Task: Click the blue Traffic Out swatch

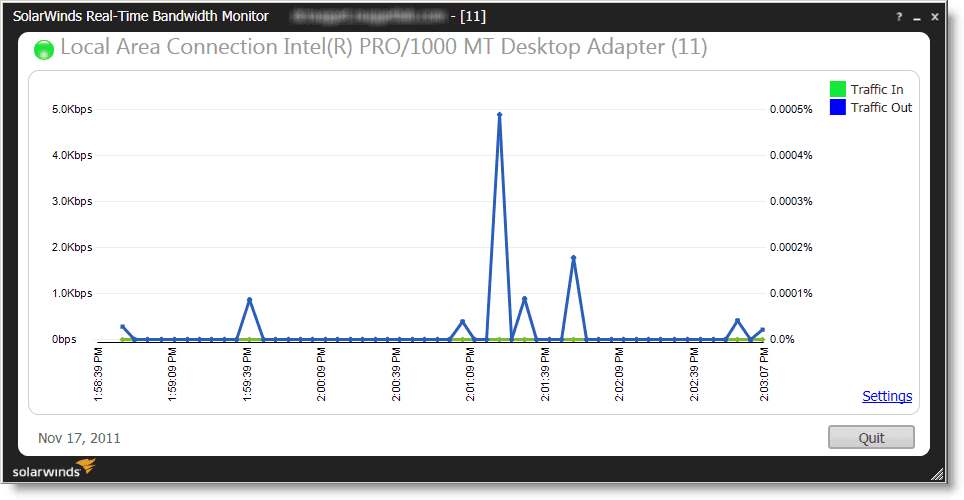Action: (837, 107)
